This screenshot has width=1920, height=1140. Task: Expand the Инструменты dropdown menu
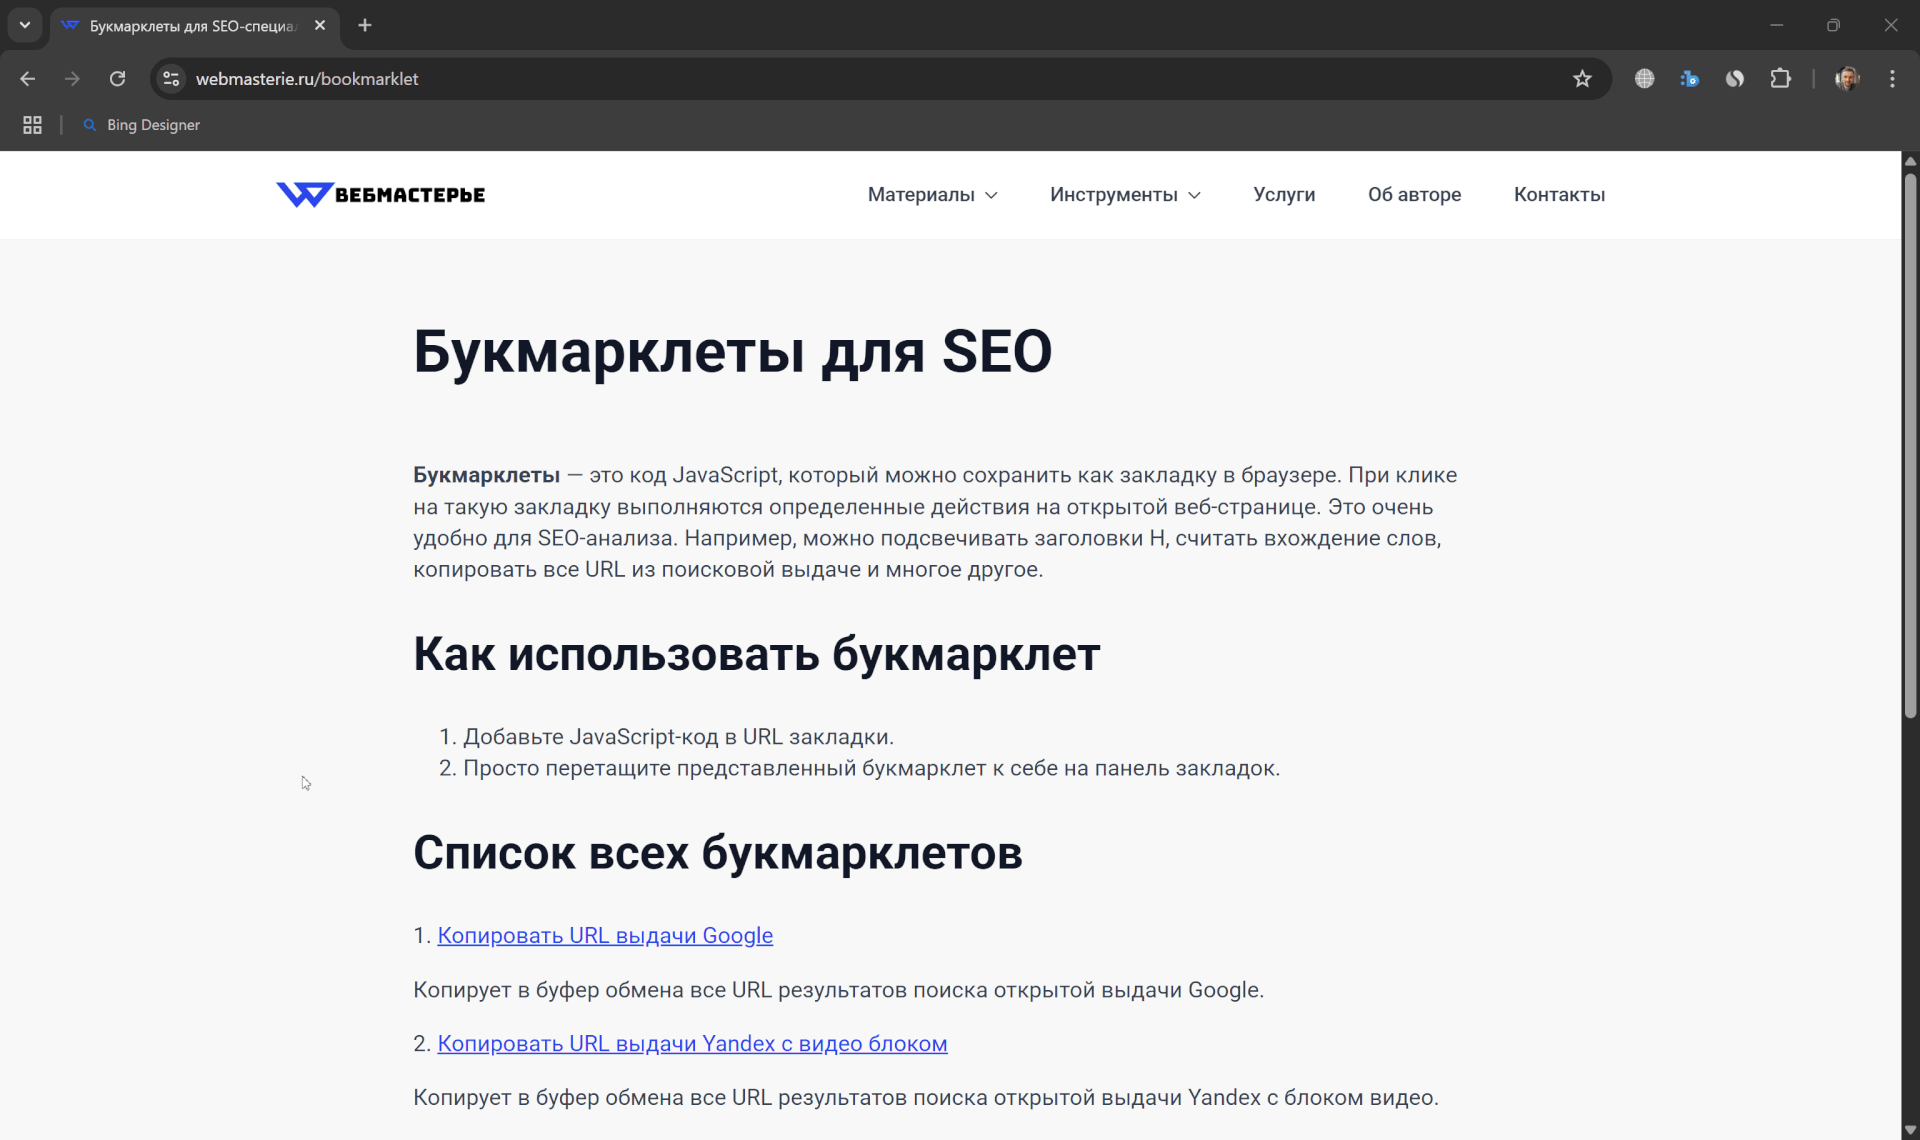1123,194
